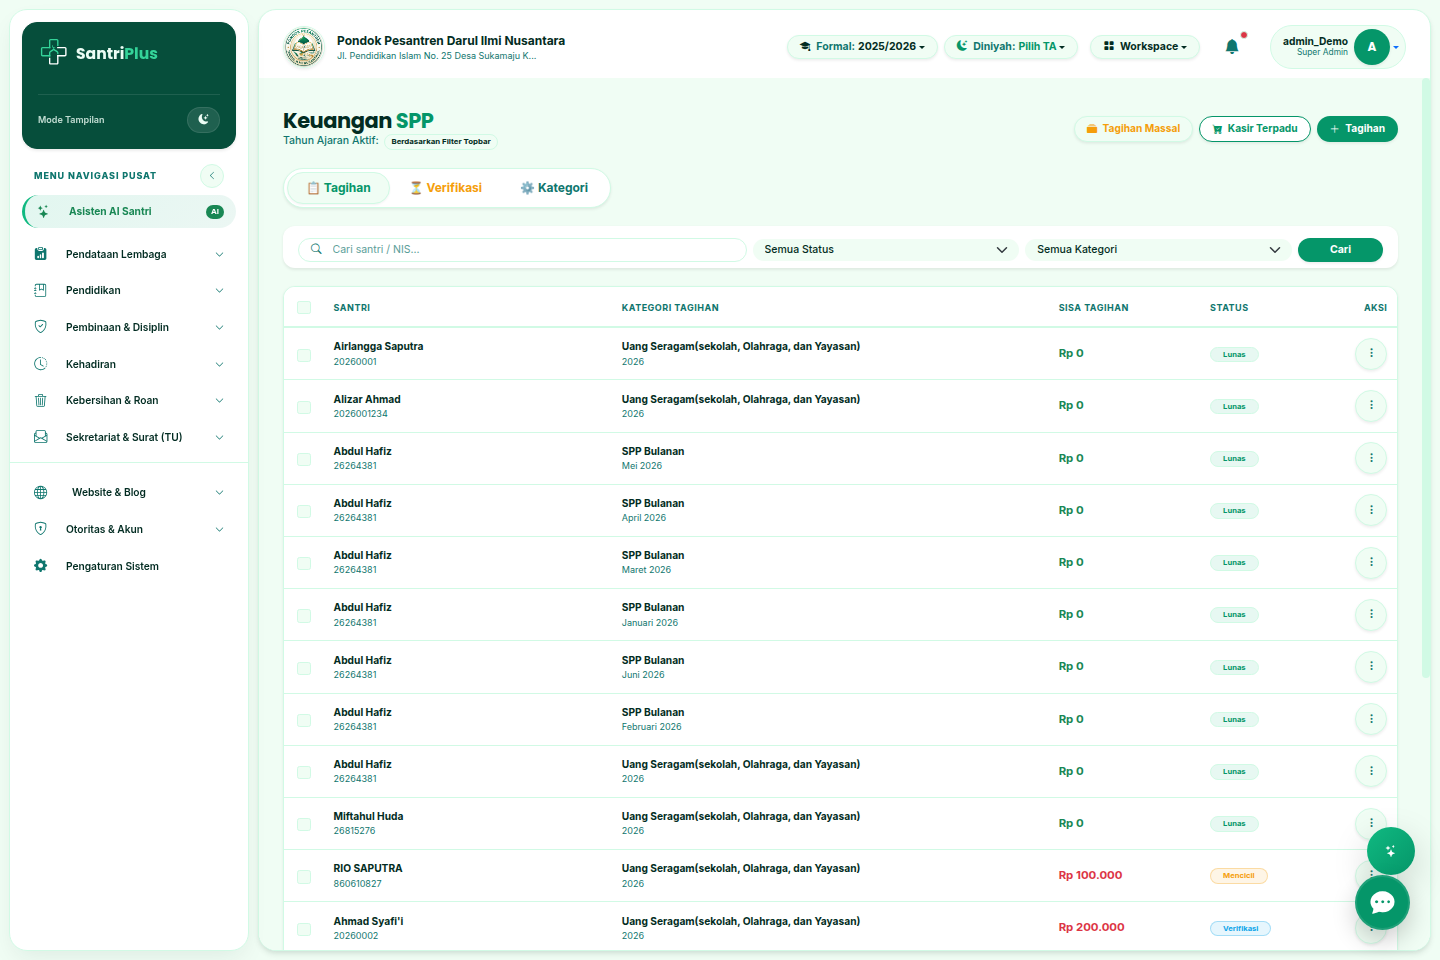
Task: Open row actions for Airlangga Saputra
Action: pos(1371,353)
